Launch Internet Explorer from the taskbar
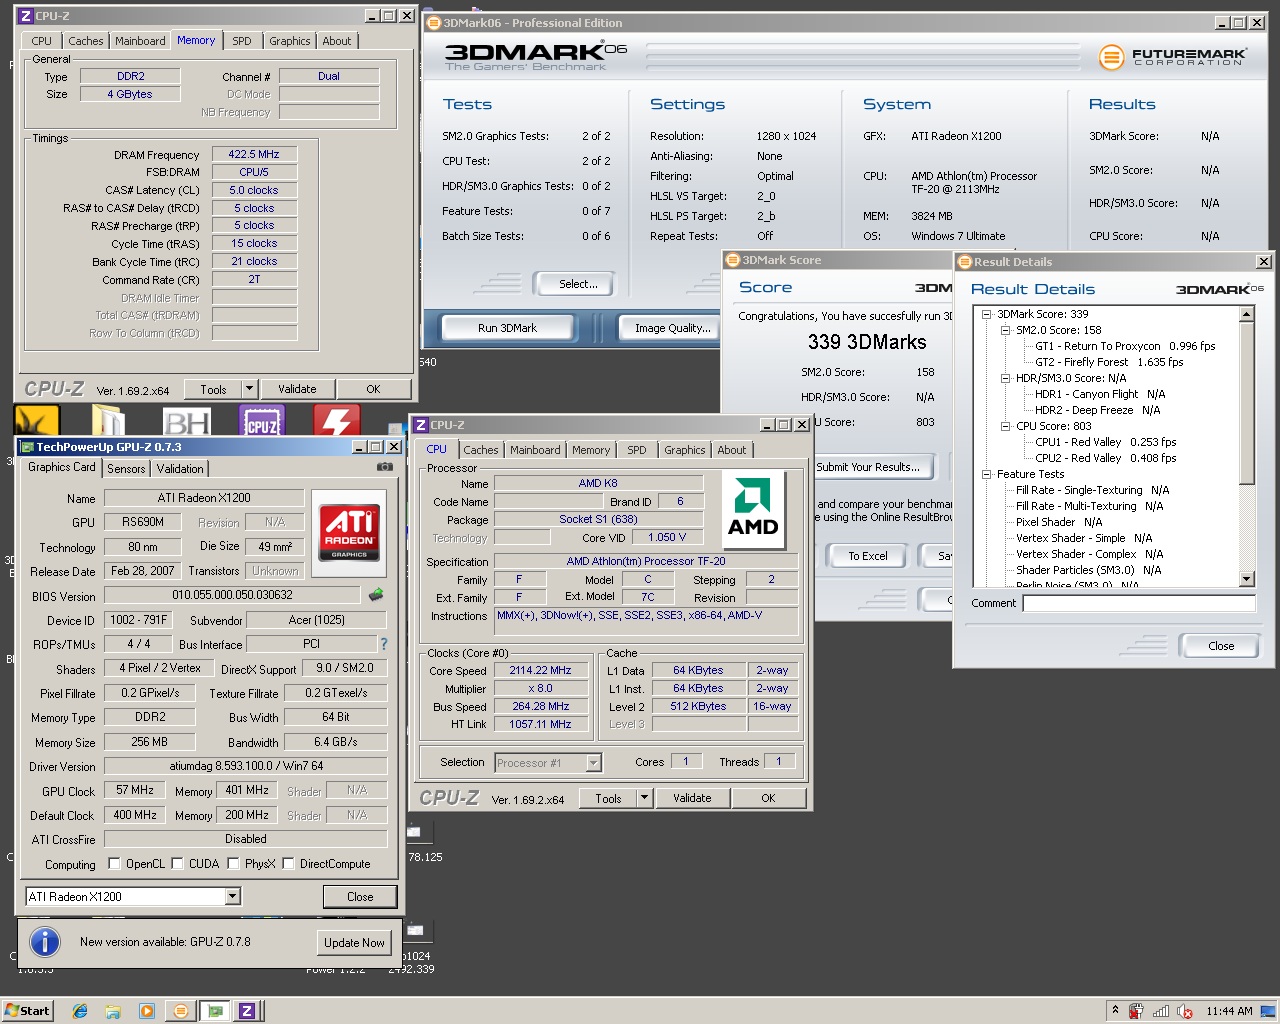 (x=80, y=1011)
